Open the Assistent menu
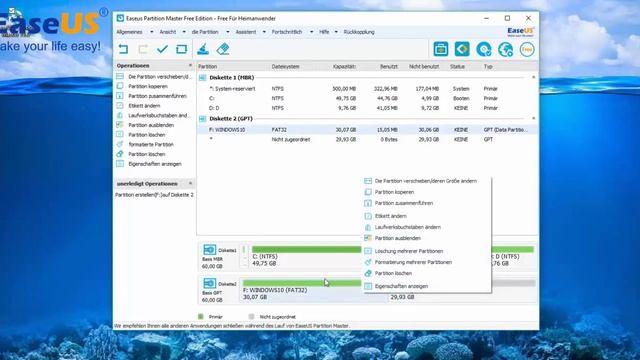Image resolution: width=640 pixels, height=360 pixels. click(x=246, y=32)
